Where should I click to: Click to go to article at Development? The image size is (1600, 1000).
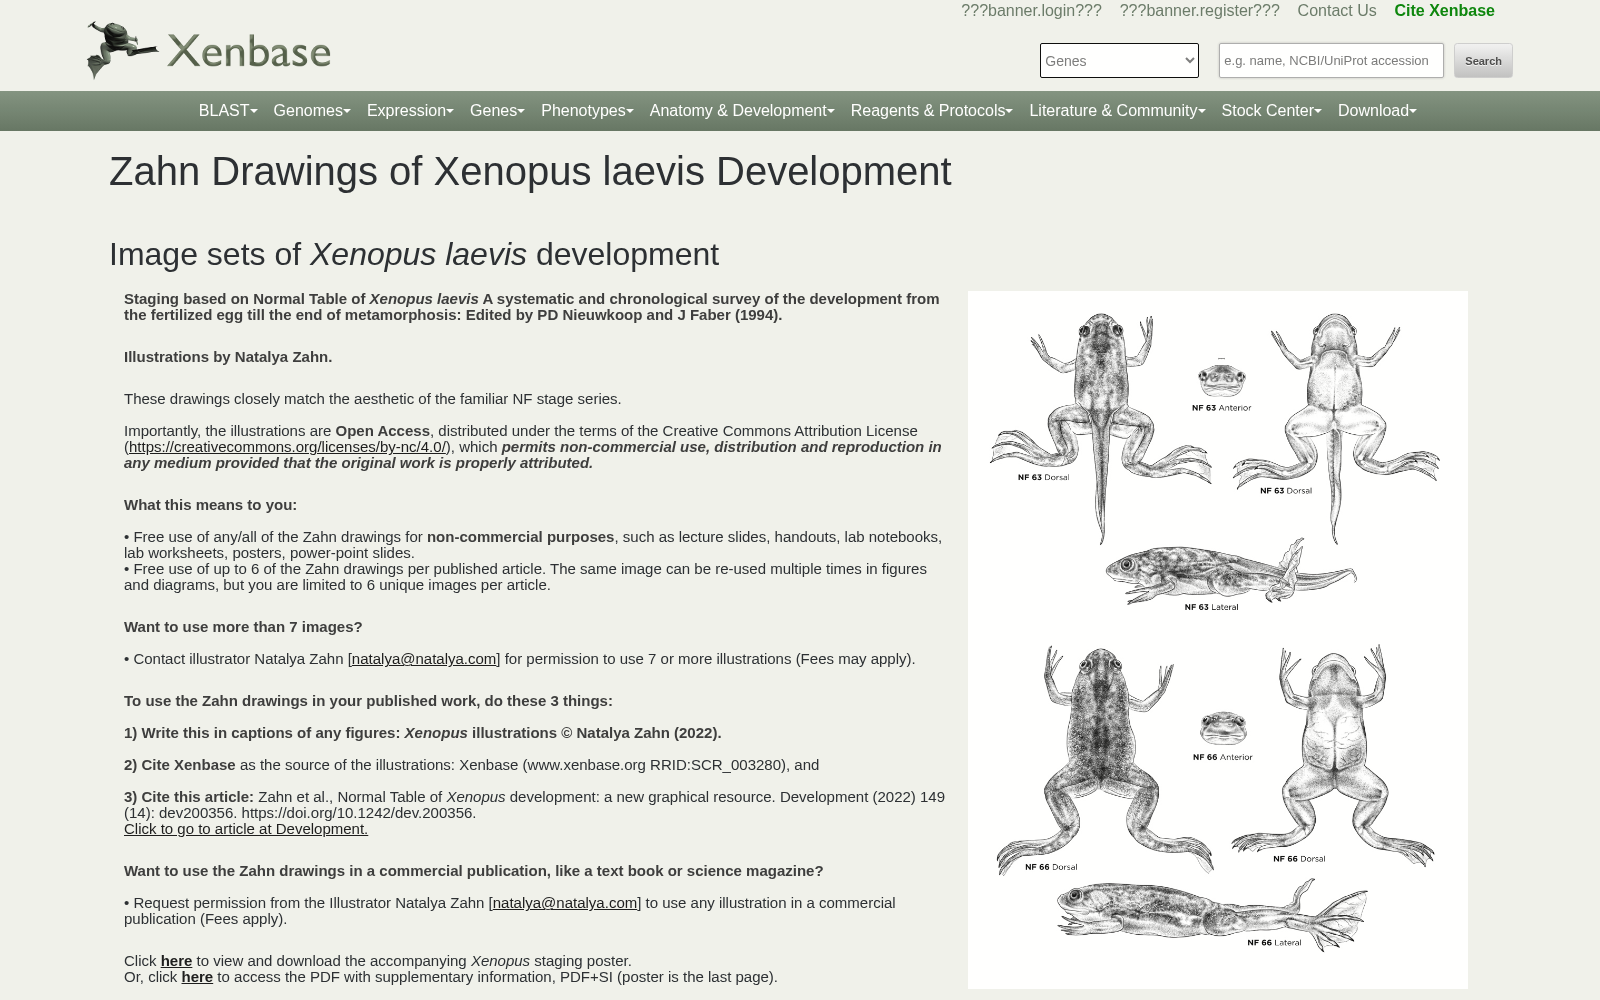pyautogui.click(x=246, y=828)
